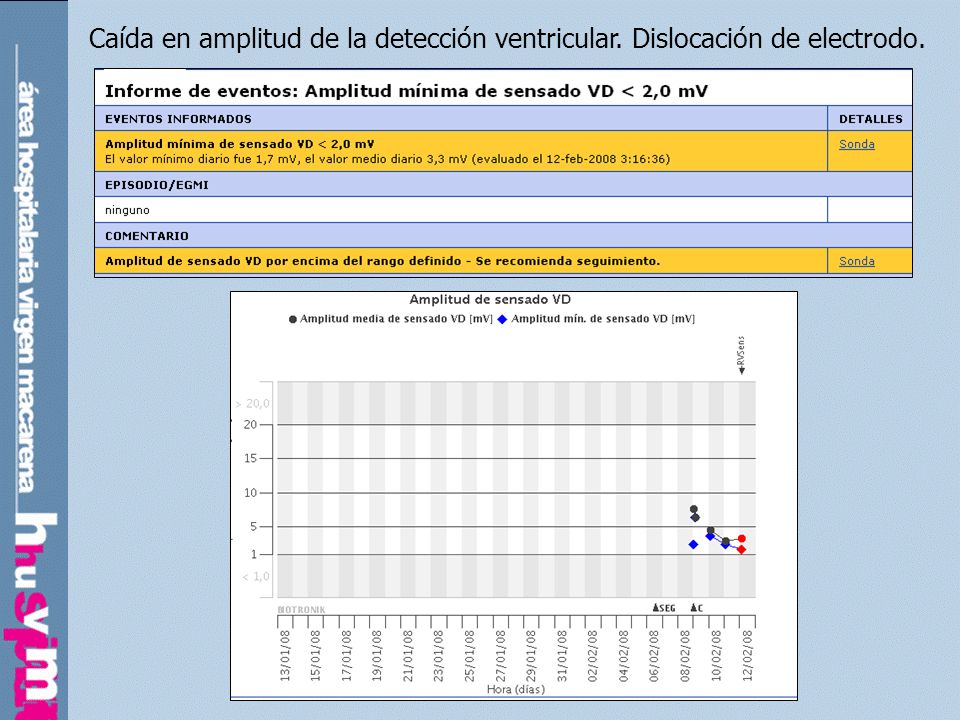The image size is (960, 720).
Task: Click the slide title 'Caída en amplitud de la detección ventricular'
Action: click(x=355, y=39)
